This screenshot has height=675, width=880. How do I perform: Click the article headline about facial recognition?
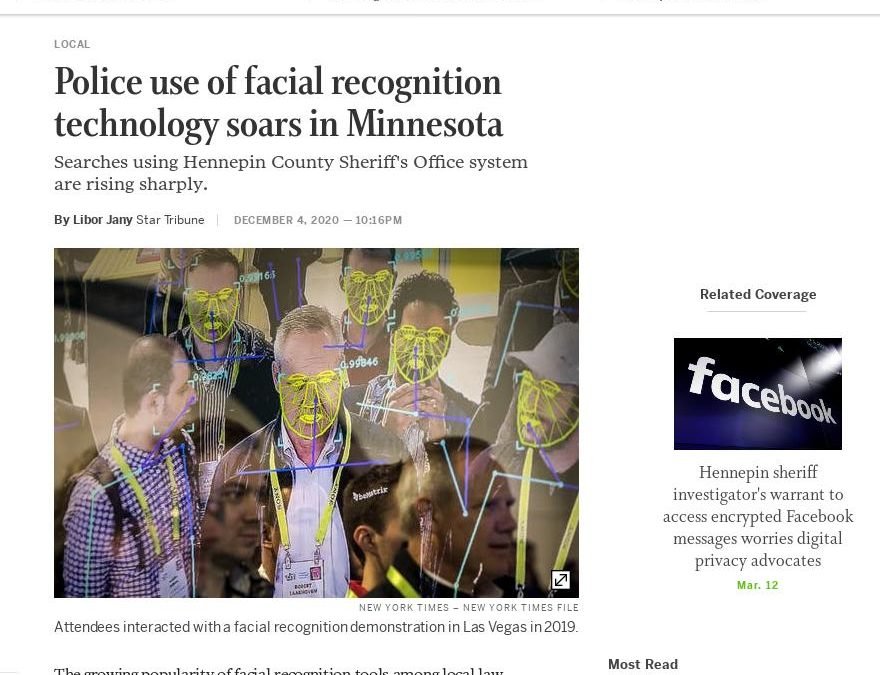[278, 103]
